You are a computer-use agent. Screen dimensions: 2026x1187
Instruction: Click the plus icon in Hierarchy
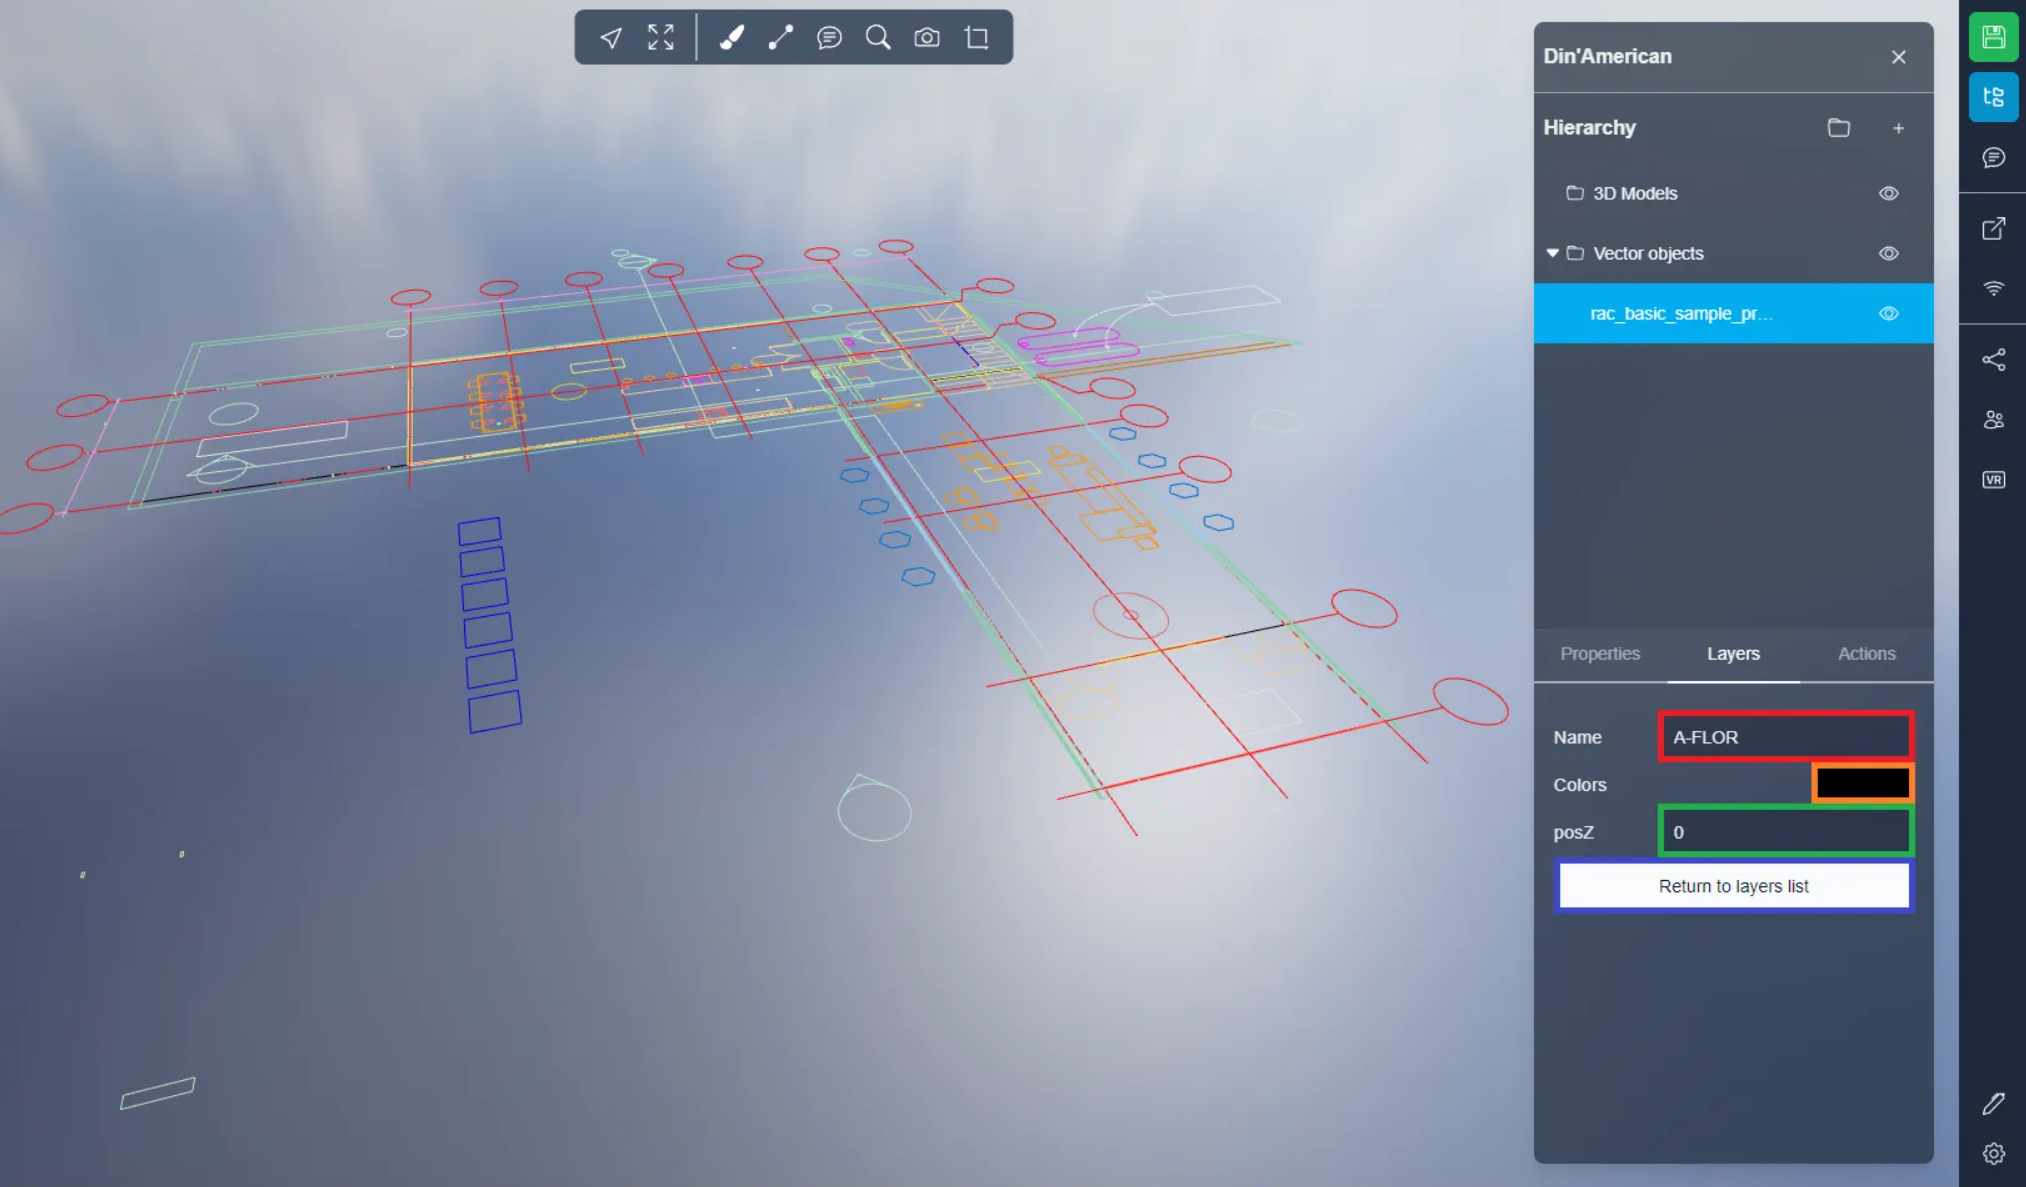pyautogui.click(x=1898, y=128)
